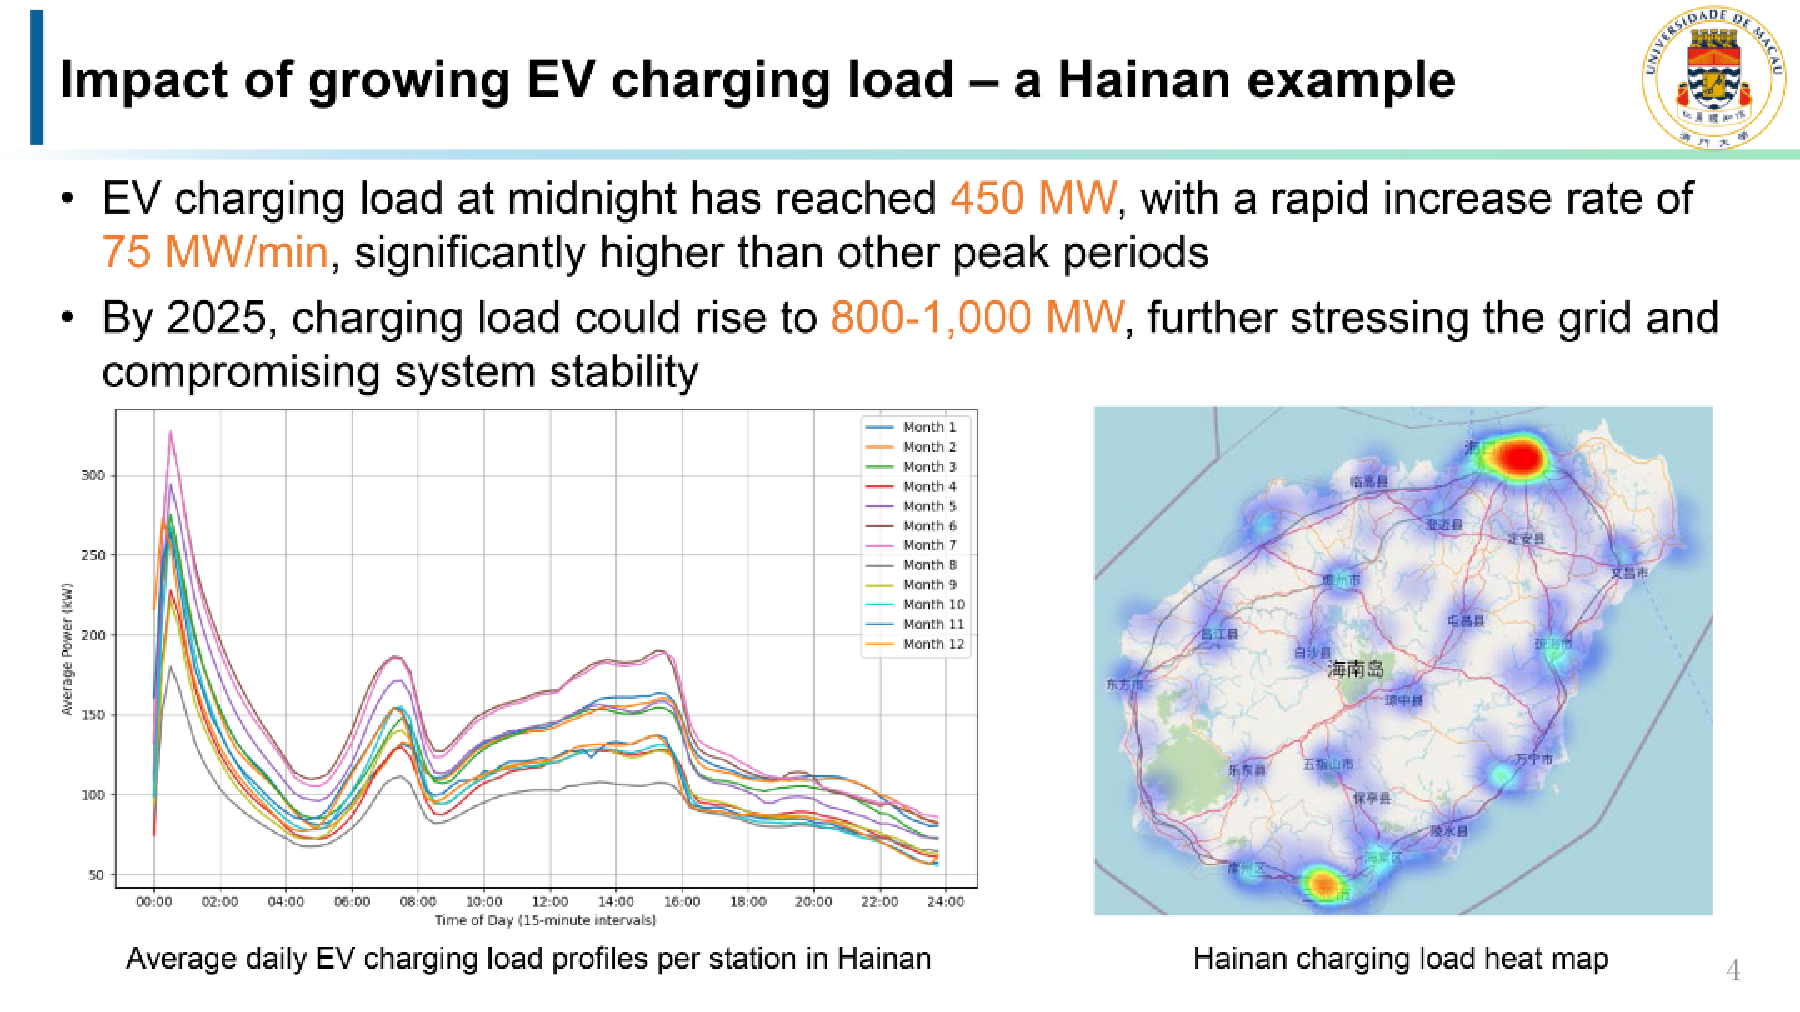Image resolution: width=1800 pixels, height=1012 pixels.
Task: Click the red heatmap hotspot at map top
Action: click(1518, 457)
